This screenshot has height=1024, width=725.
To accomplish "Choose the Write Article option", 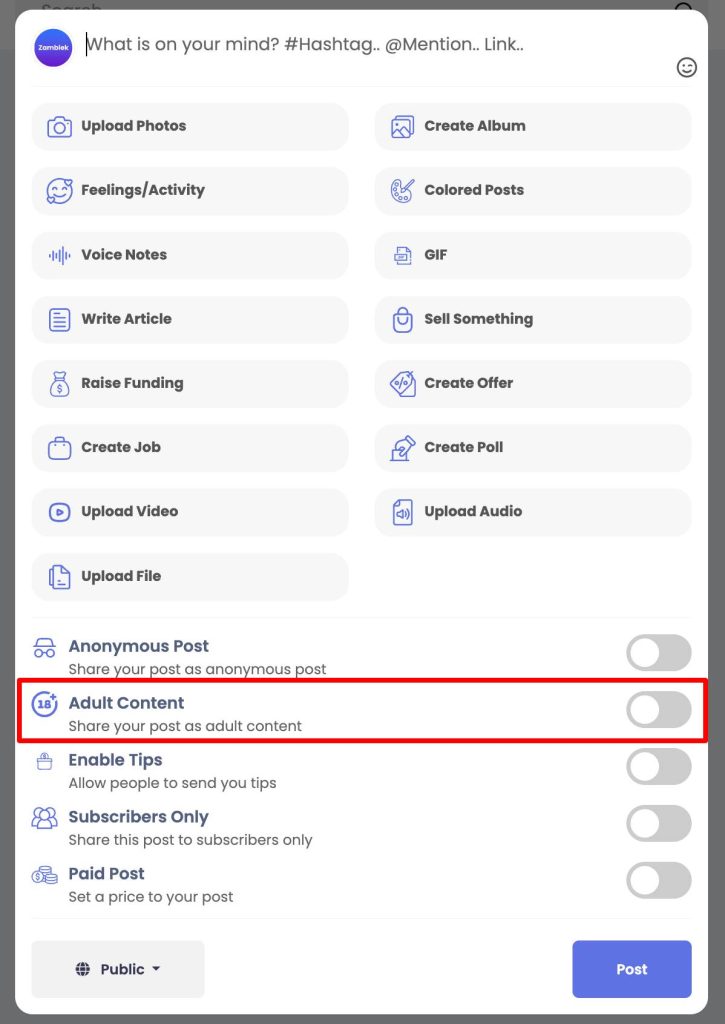I will 190,319.
